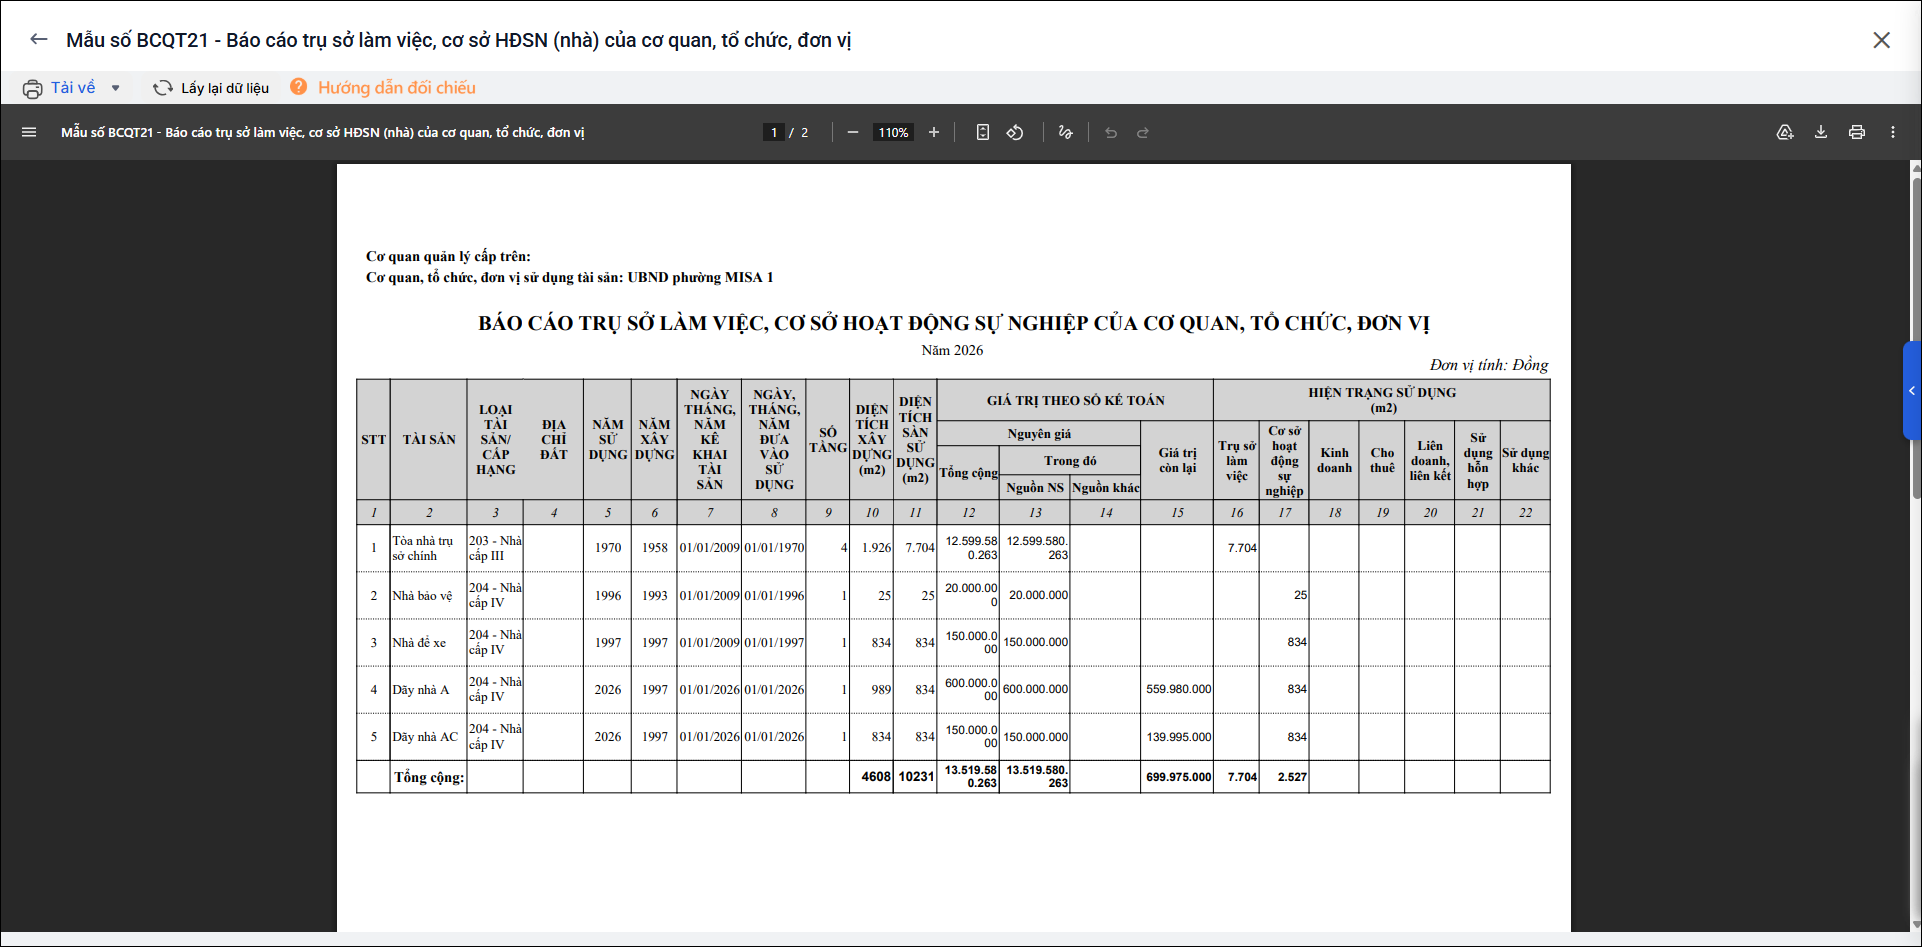This screenshot has width=1922, height=947.
Task: Click the vertical scrollbar of the document
Action: click(1915, 340)
